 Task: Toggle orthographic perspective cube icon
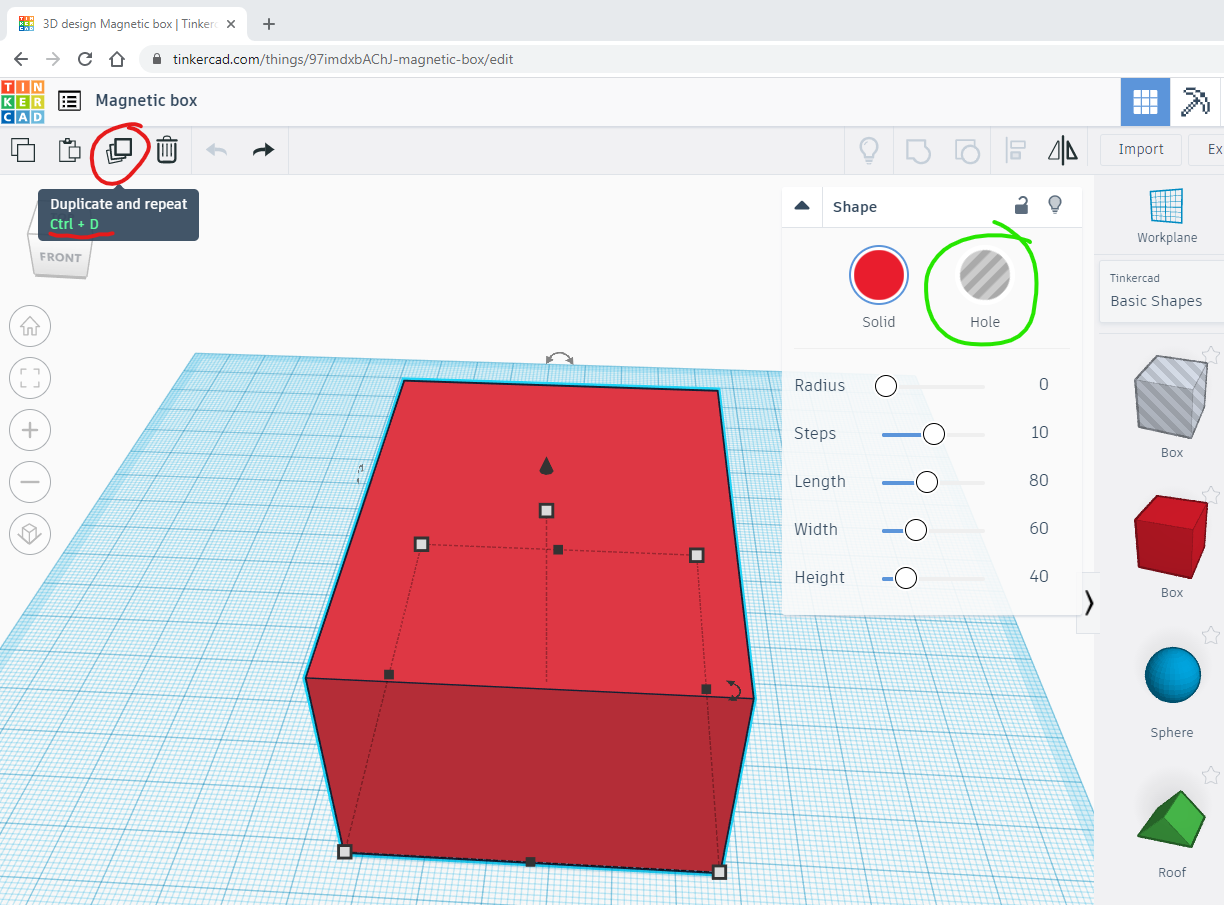tap(30, 534)
